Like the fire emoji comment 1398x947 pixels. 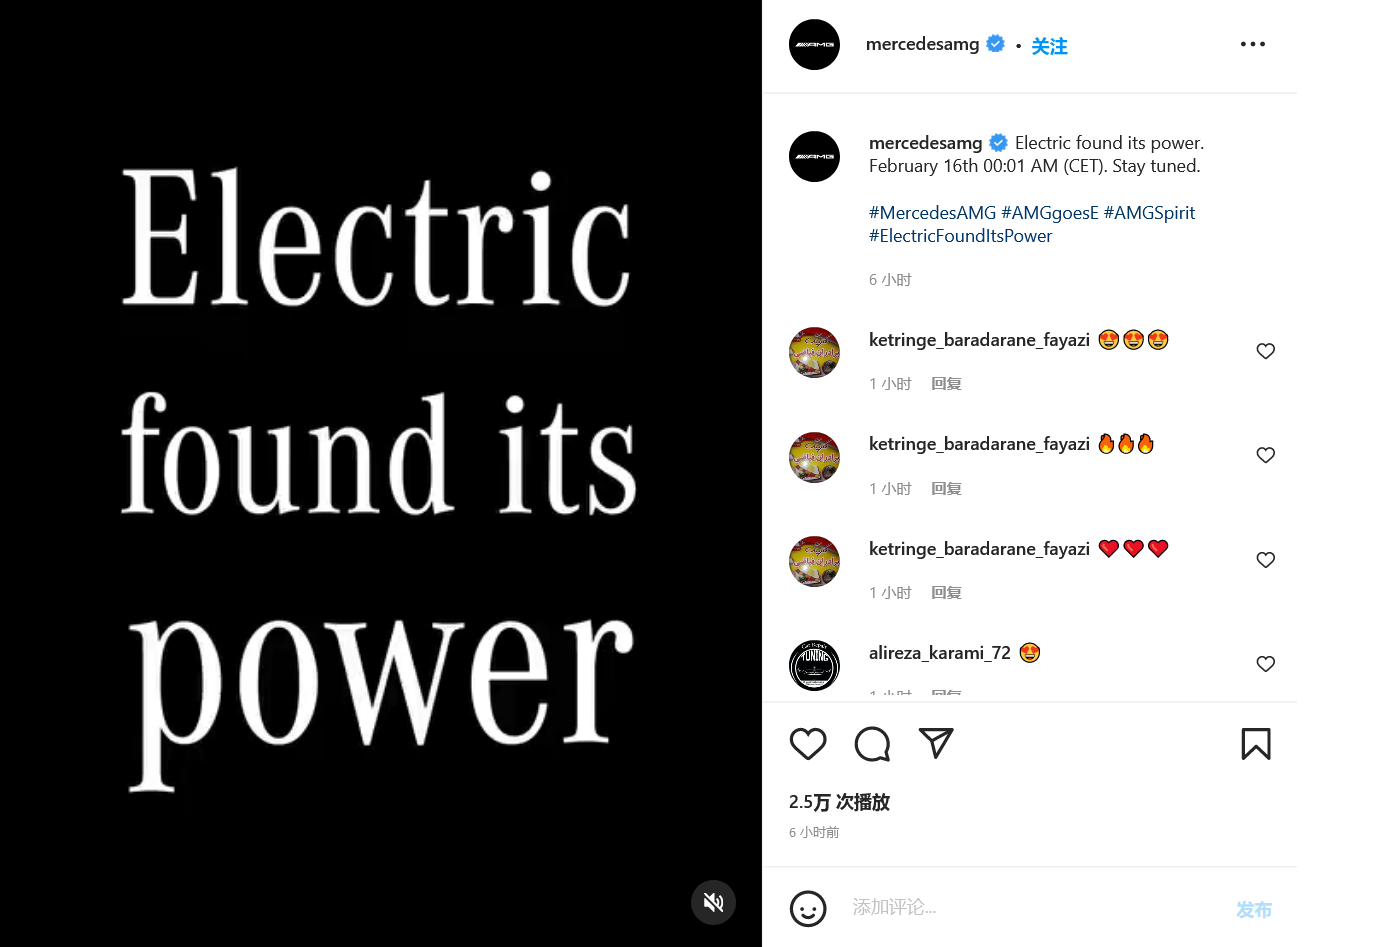pyautogui.click(x=1265, y=455)
